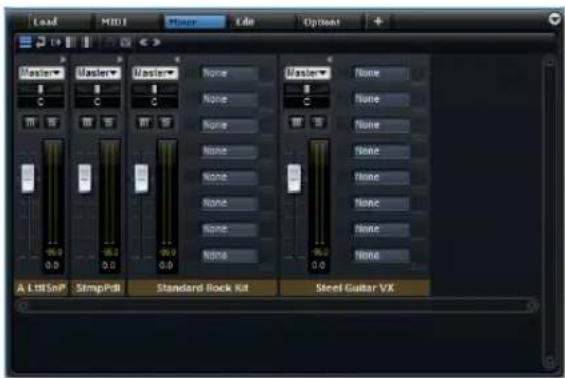
Task: Switch to the MIDI tab
Action: point(114,22)
